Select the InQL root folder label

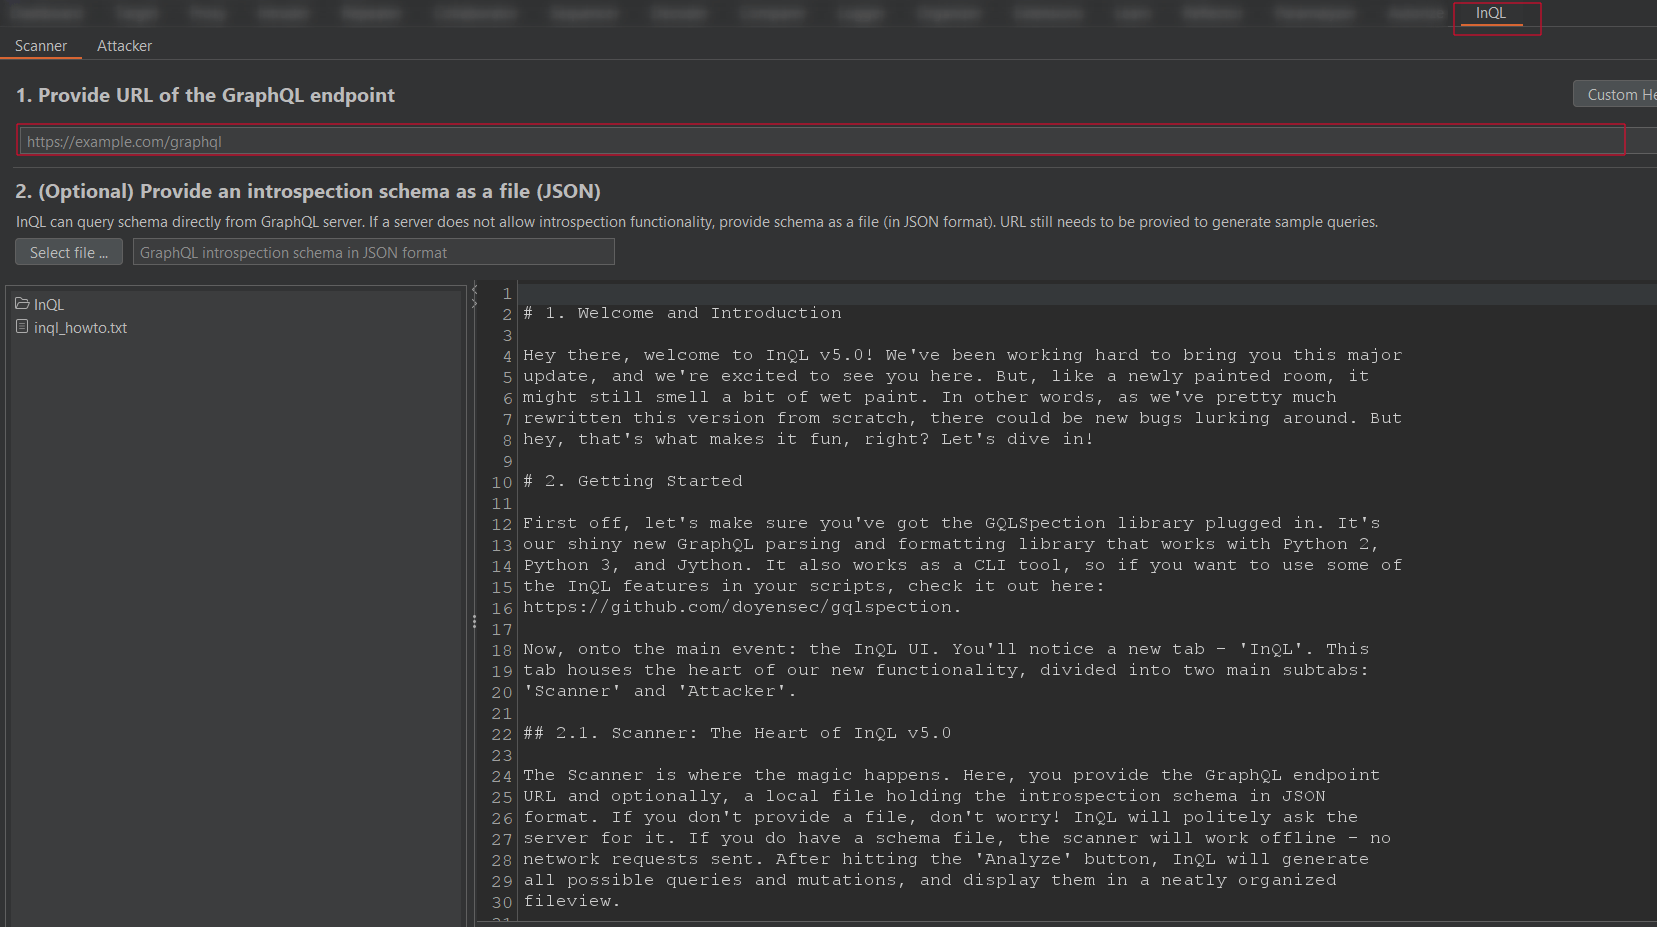click(x=49, y=305)
